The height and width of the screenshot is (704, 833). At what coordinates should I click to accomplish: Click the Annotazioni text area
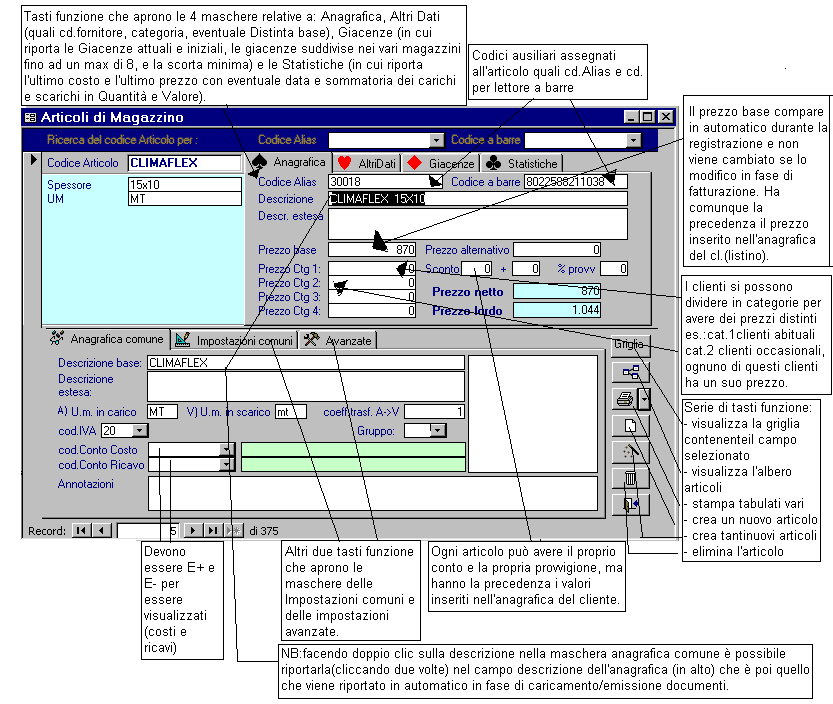[x=373, y=494]
